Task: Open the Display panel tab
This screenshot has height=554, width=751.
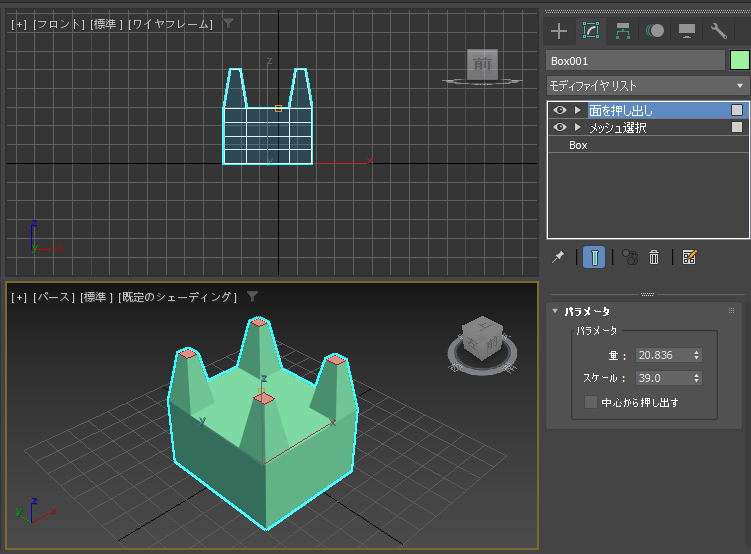Action: [x=687, y=31]
